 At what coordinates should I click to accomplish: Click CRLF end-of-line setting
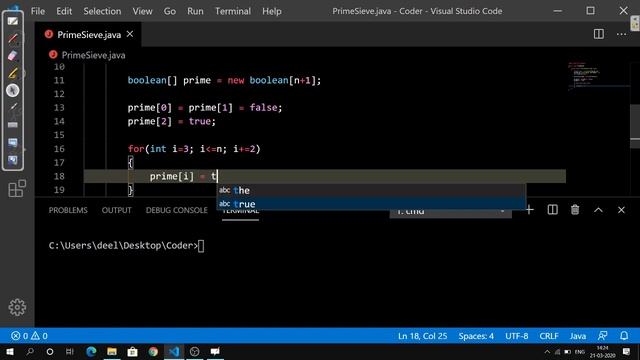coord(549,336)
